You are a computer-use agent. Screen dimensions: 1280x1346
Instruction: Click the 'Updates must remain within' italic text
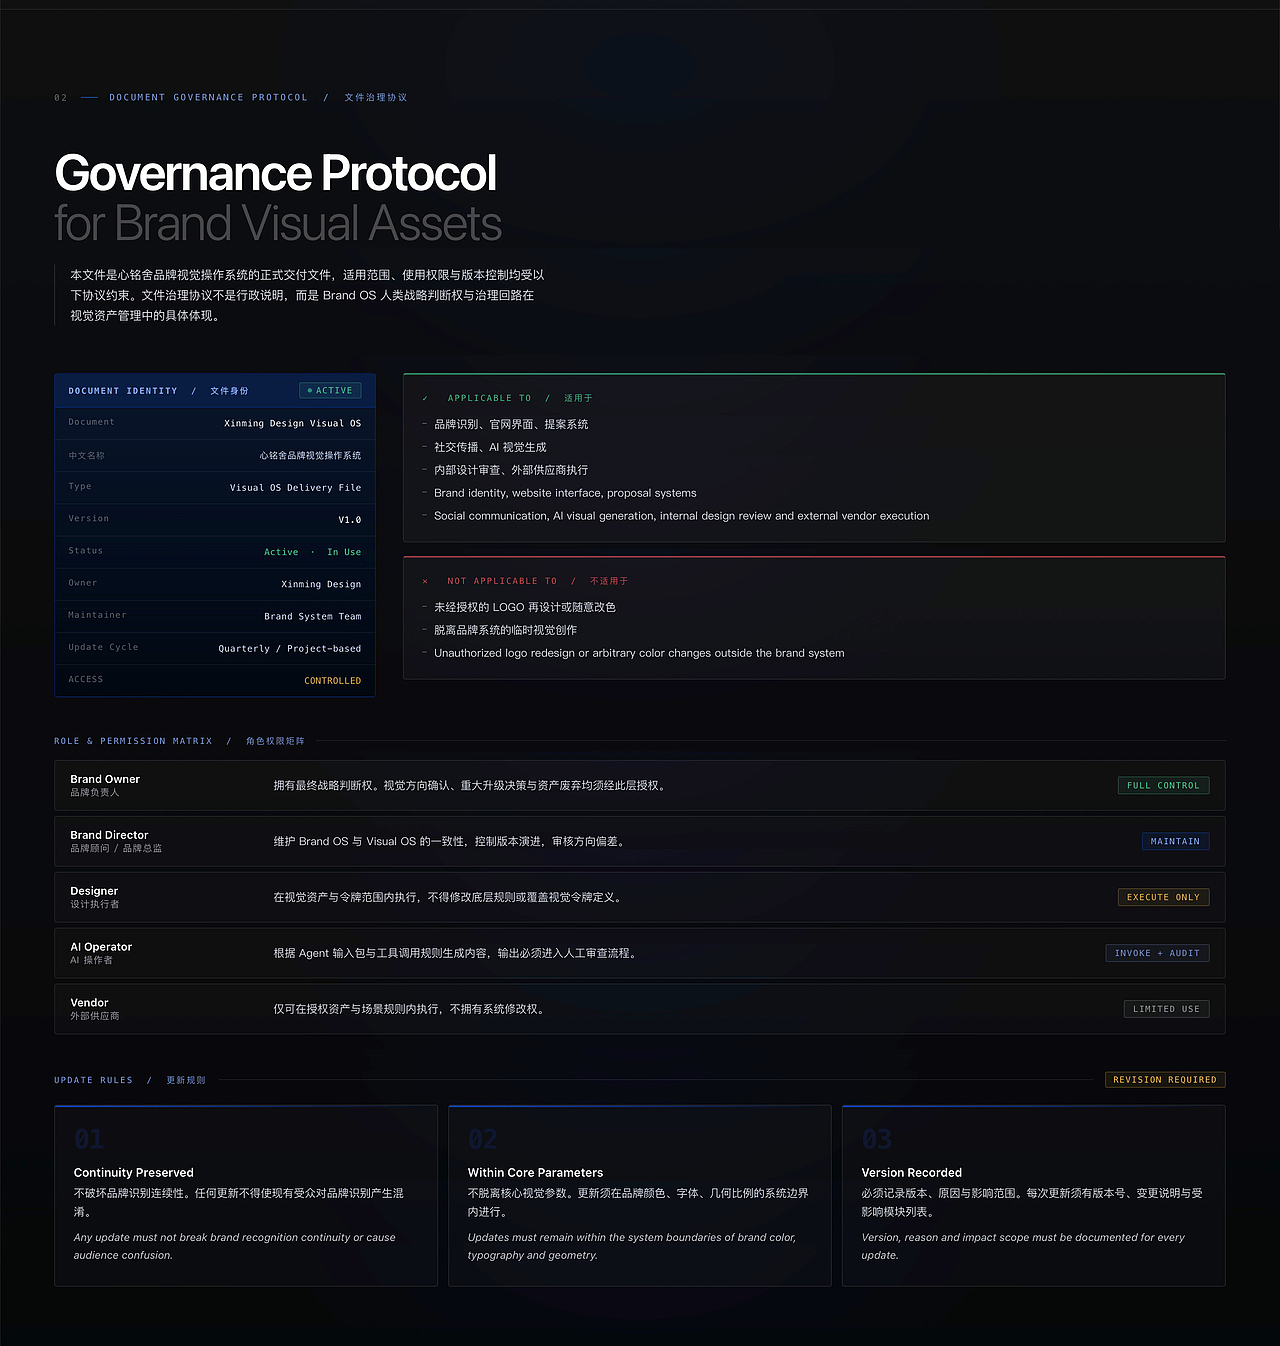(632, 1247)
